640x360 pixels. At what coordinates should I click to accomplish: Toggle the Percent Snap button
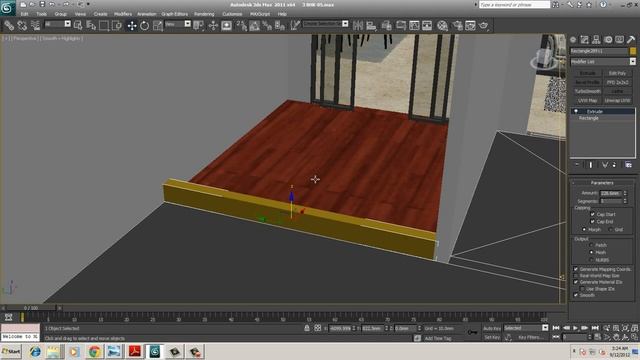click(x=267, y=26)
